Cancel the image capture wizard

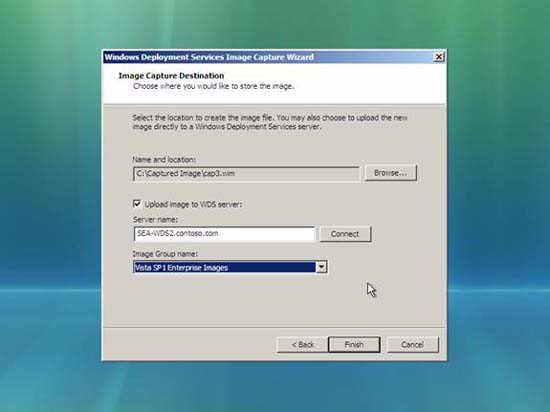[x=412, y=345]
